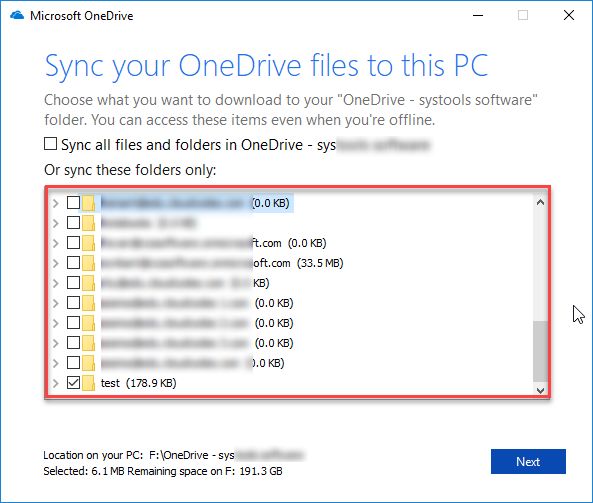Check the 33.5 MB folder checkbox
Image resolution: width=593 pixels, height=503 pixels.
click(x=73, y=262)
